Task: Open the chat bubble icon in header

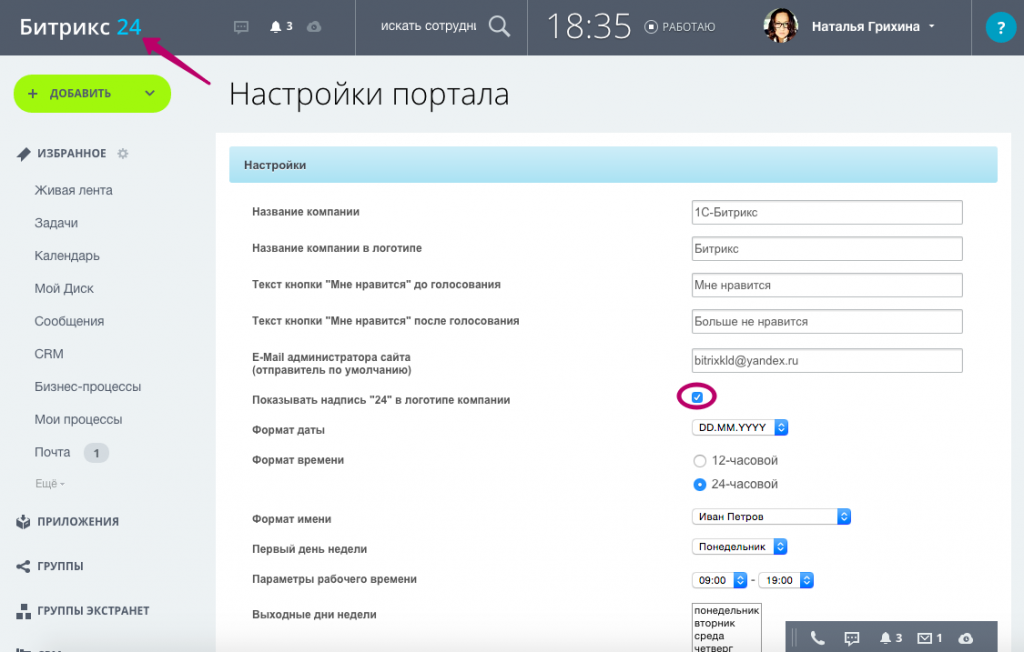Action: pos(241,27)
